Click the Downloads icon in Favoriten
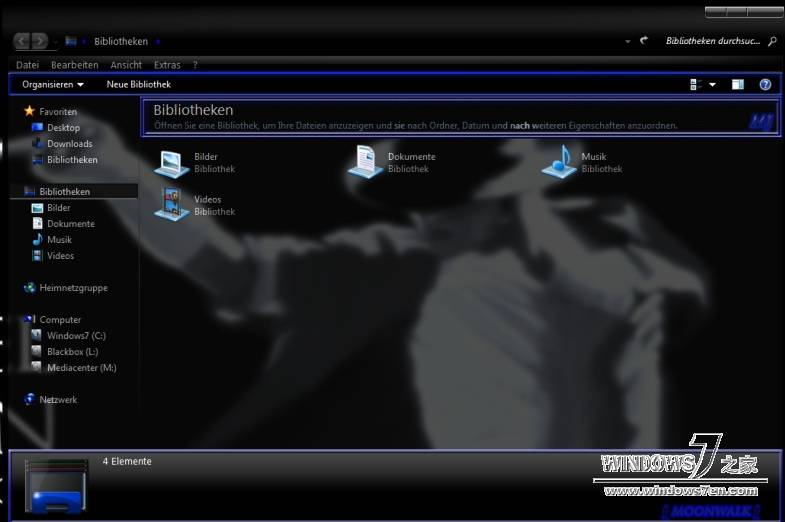This screenshot has height=522, width=785. 38,143
